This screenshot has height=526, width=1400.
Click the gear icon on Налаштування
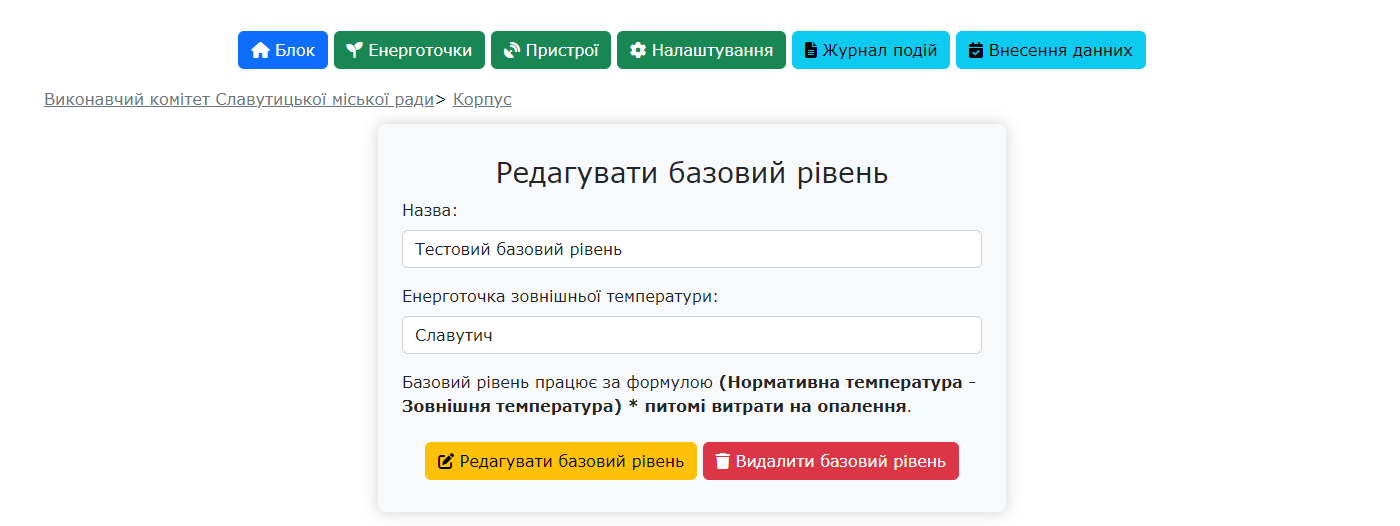(x=638, y=50)
